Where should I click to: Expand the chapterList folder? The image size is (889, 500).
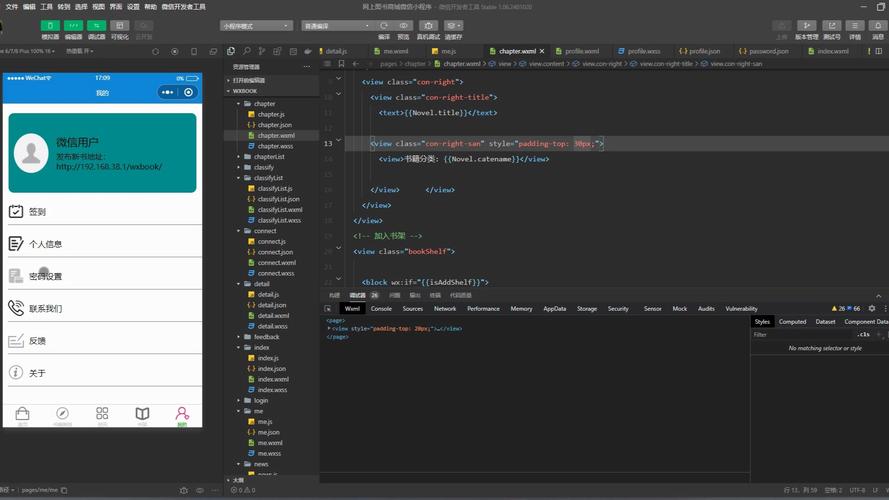[239, 156]
